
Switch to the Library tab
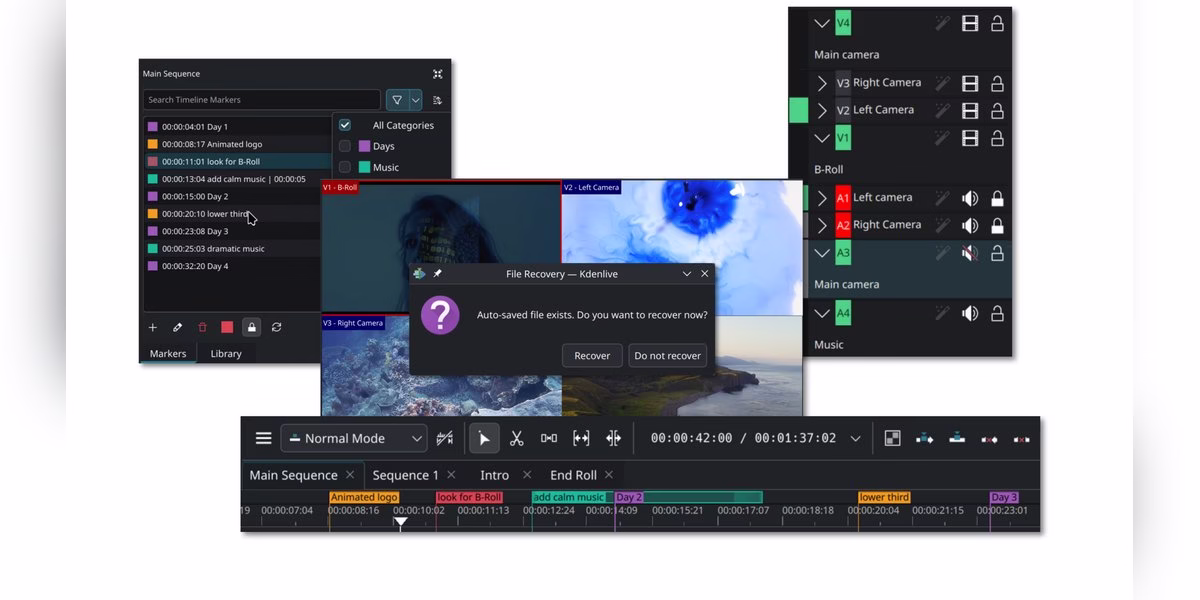click(x=226, y=353)
